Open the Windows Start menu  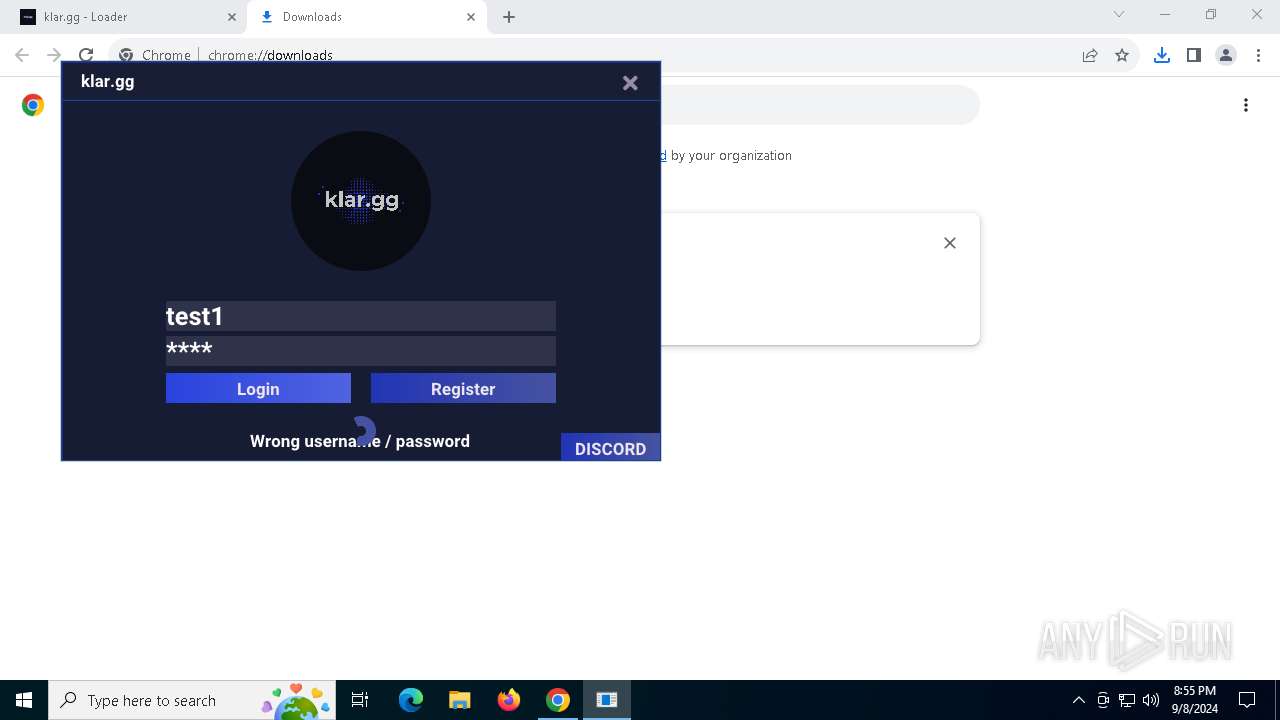click(24, 700)
